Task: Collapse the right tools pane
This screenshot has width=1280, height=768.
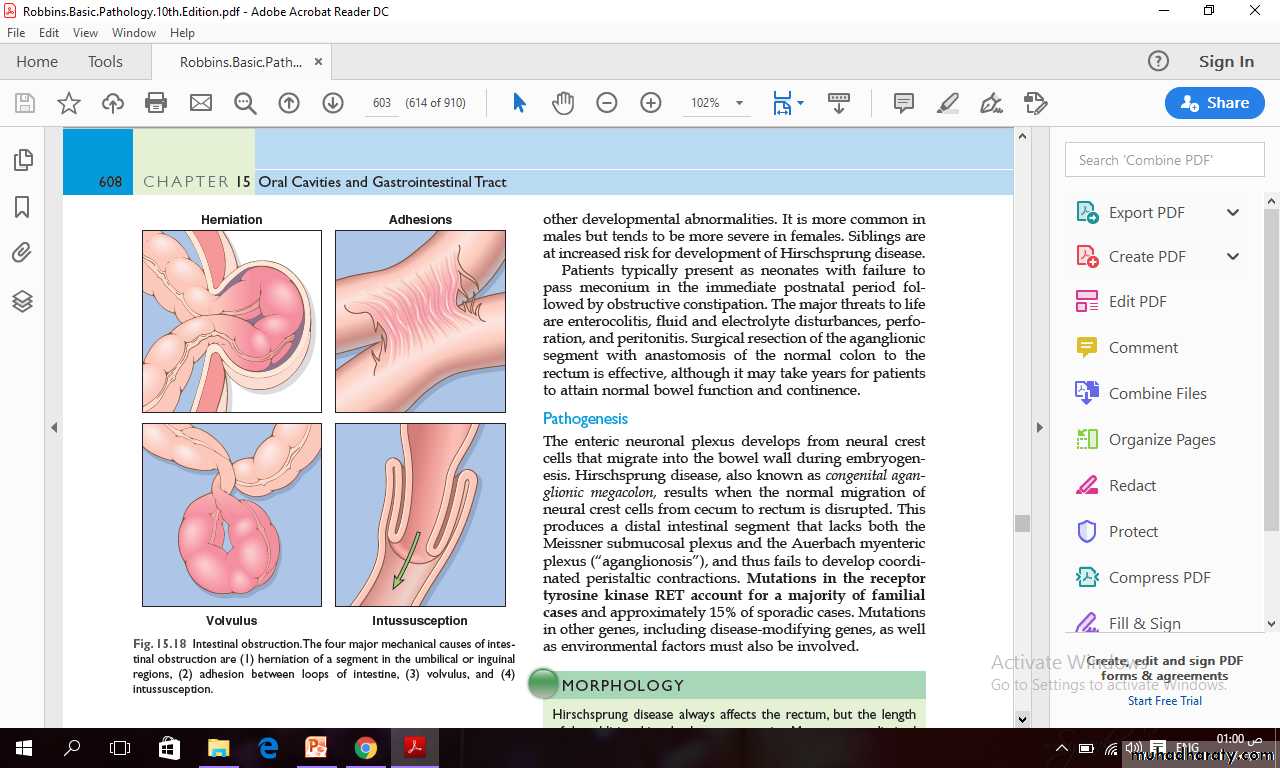Action: pyautogui.click(x=1039, y=428)
